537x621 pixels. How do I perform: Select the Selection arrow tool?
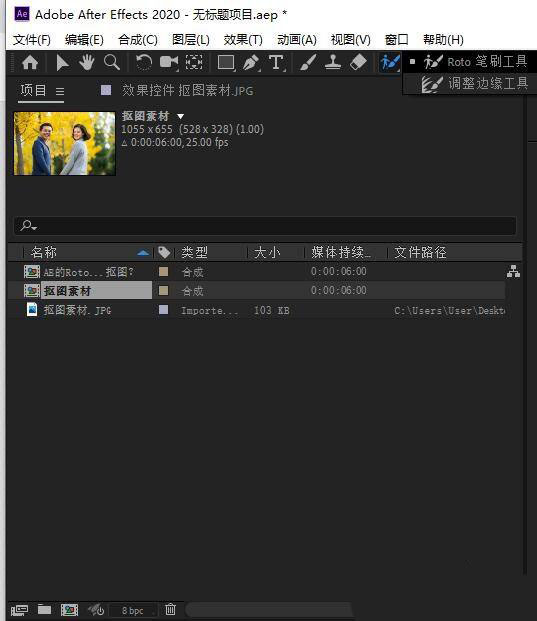pyautogui.click(x=62, y=63)
